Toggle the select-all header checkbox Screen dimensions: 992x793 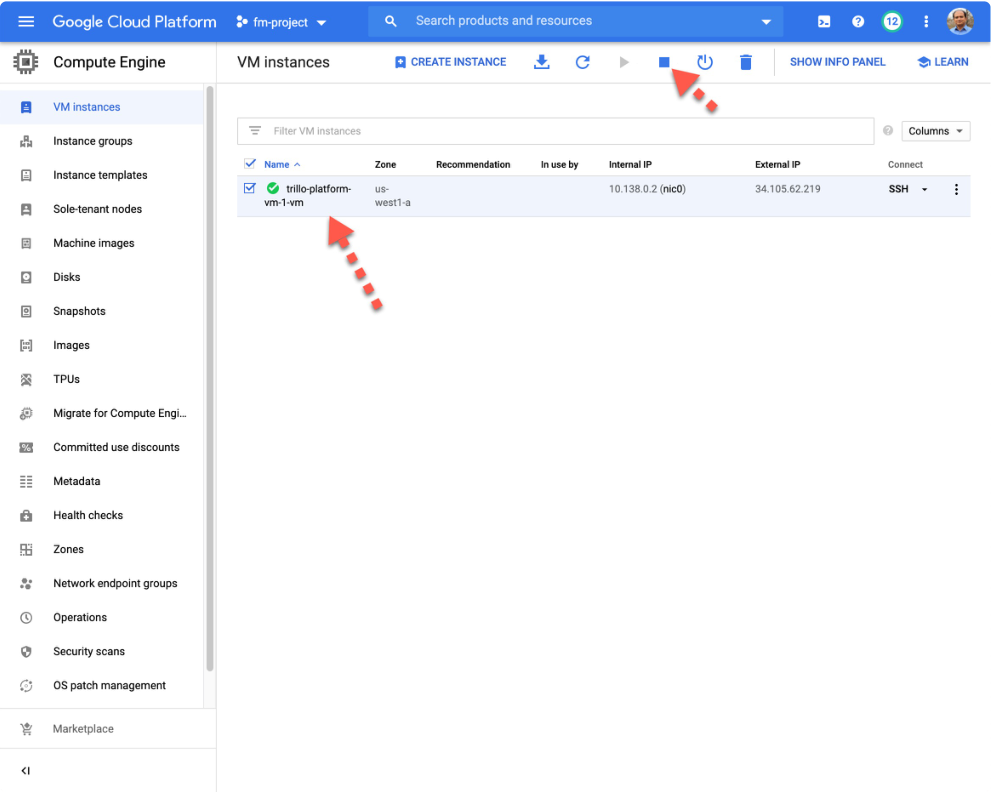pyautogui.click(x=250, y=164)
